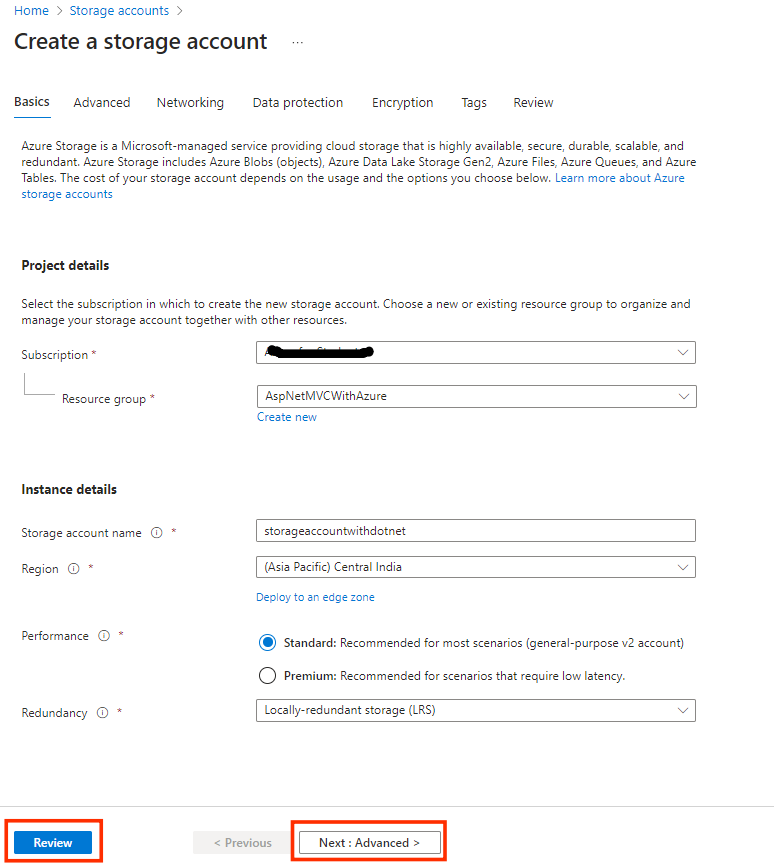
Task: Click the Performance info icon
Action: 104,636
